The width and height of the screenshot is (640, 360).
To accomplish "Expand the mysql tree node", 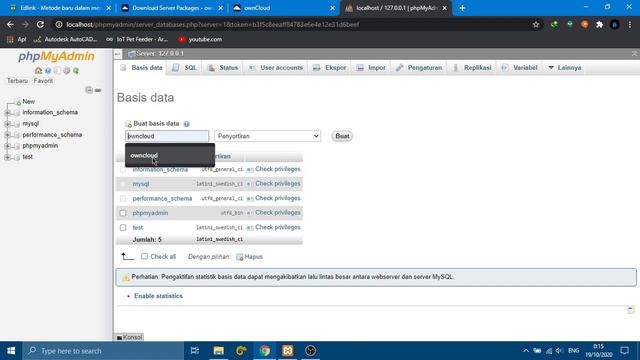I will (x=7, y=124).
